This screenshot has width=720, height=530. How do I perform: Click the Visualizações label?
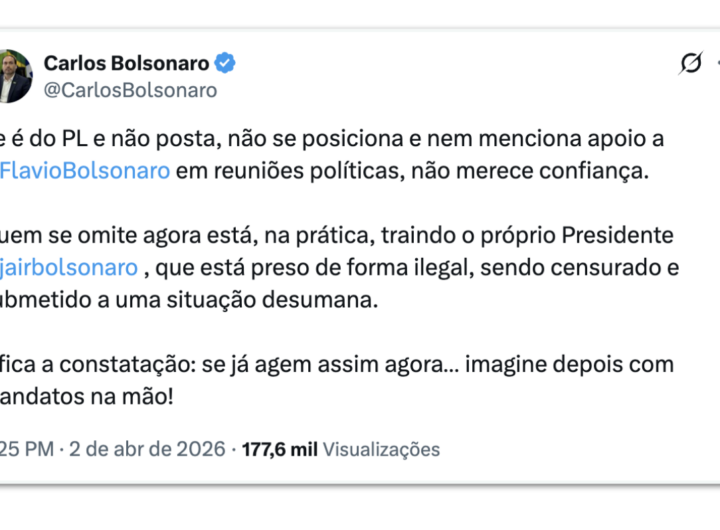381,449
